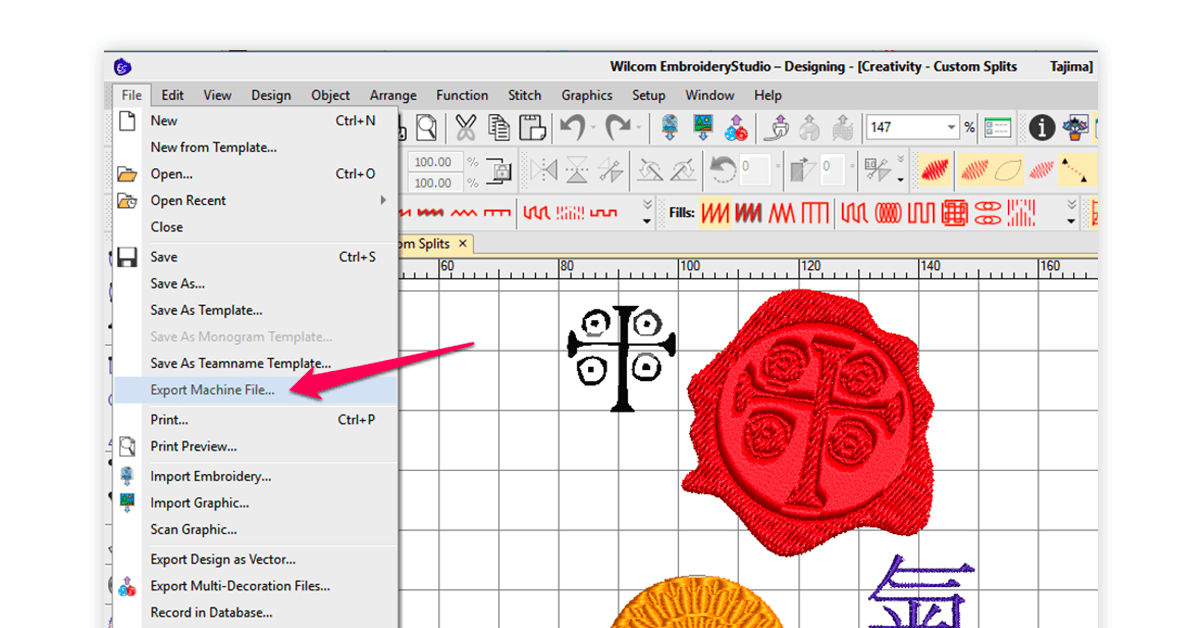
Task: Select the Raised Satin fill, second after Fills label
Action: 748,213
